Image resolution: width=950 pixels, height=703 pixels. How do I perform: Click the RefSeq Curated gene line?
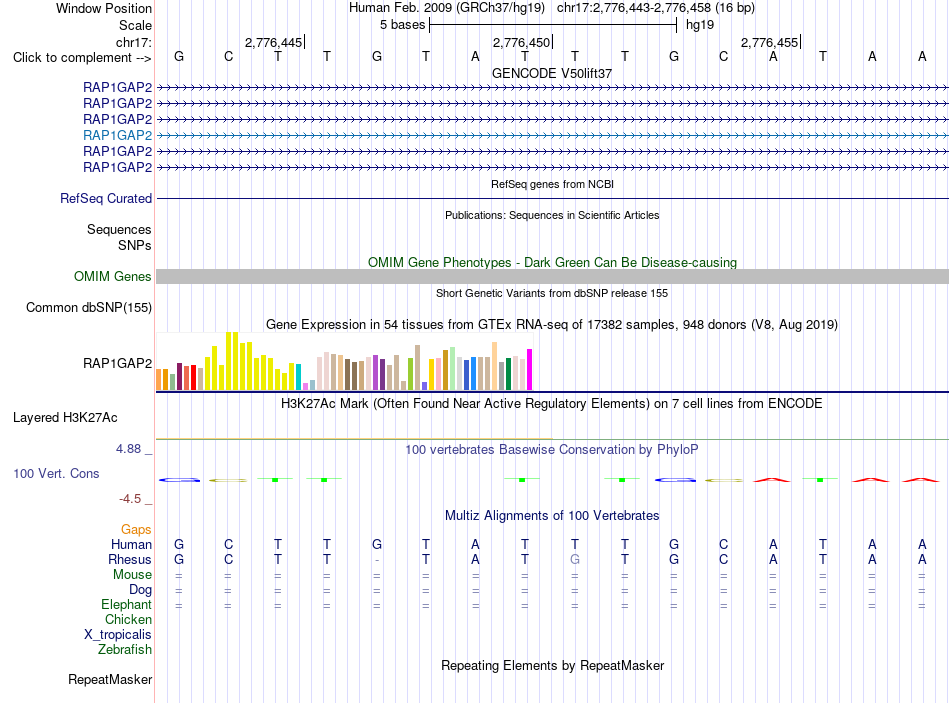click(x=552, y=198)
